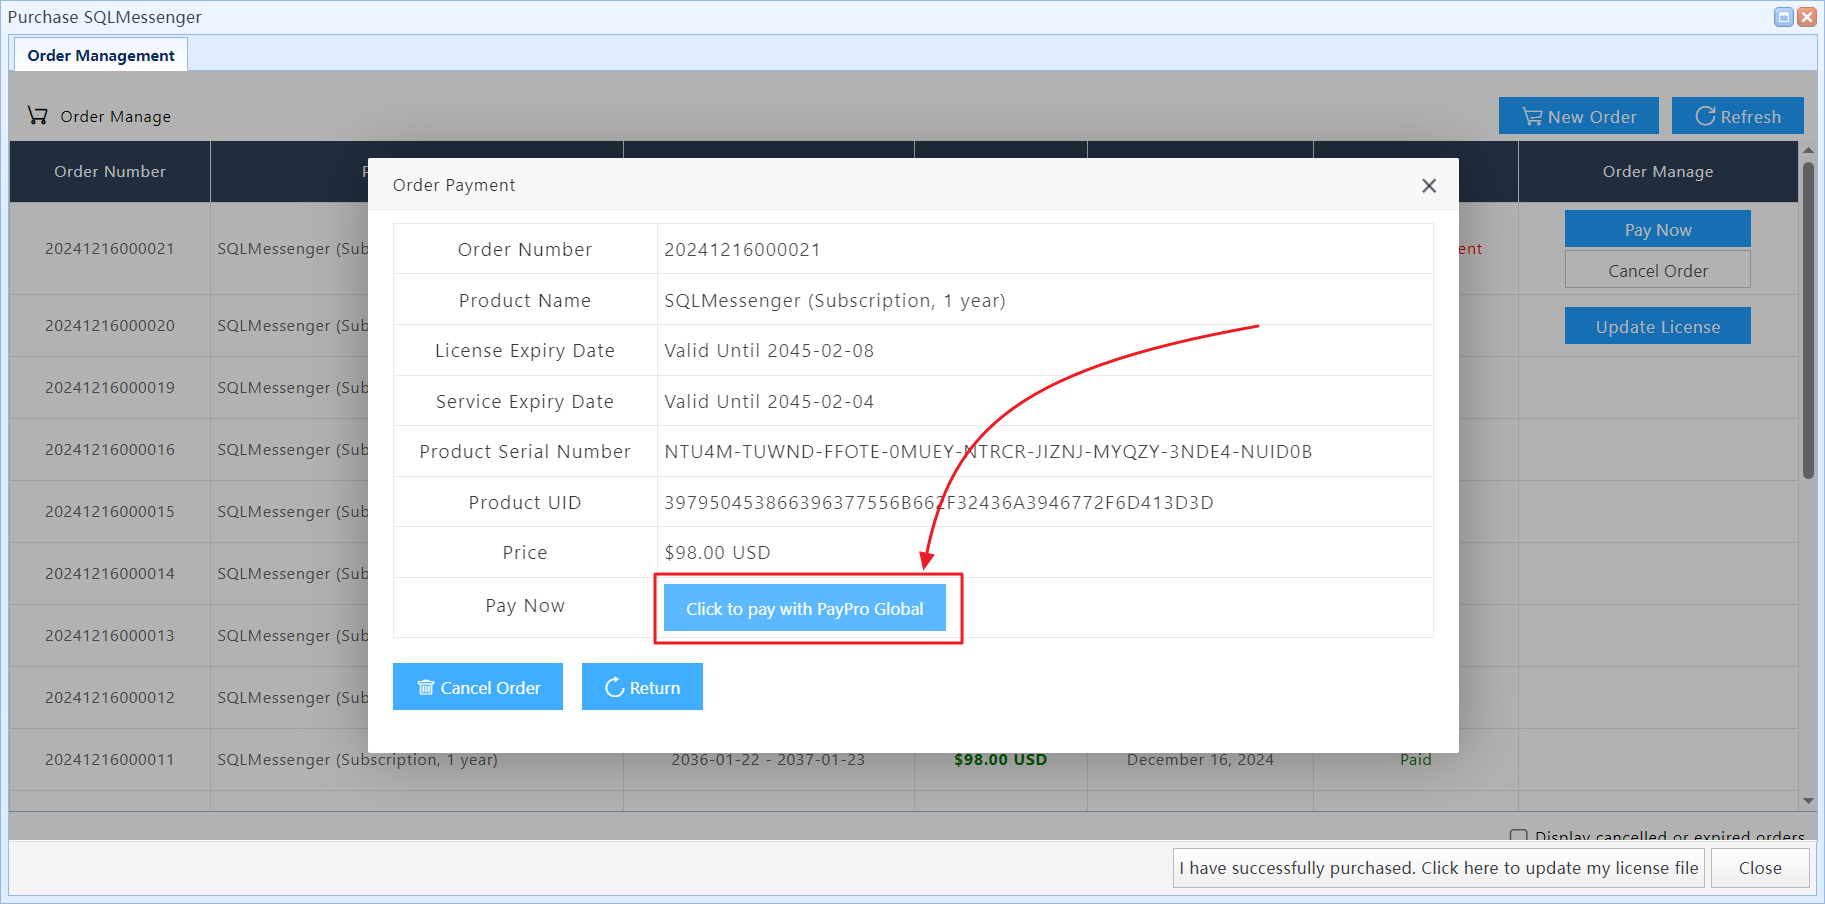1825x904 pixels.
Task: Close the Purchase SQLMessenger window
Action: tap(1806, 17)
